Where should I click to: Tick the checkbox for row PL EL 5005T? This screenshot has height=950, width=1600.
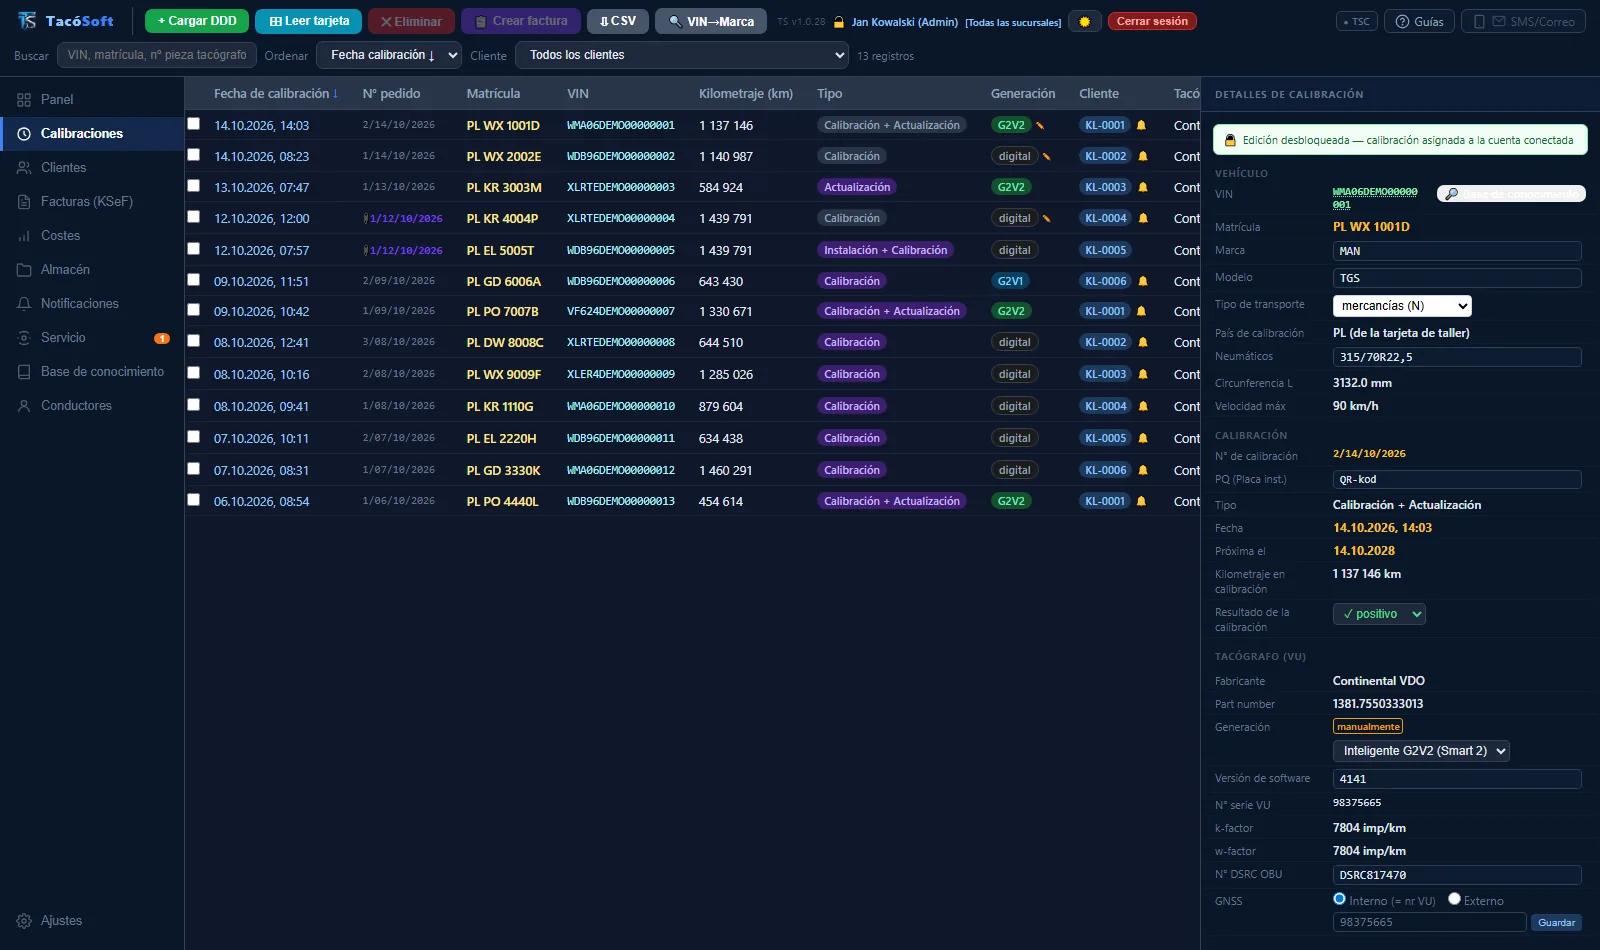194,249
